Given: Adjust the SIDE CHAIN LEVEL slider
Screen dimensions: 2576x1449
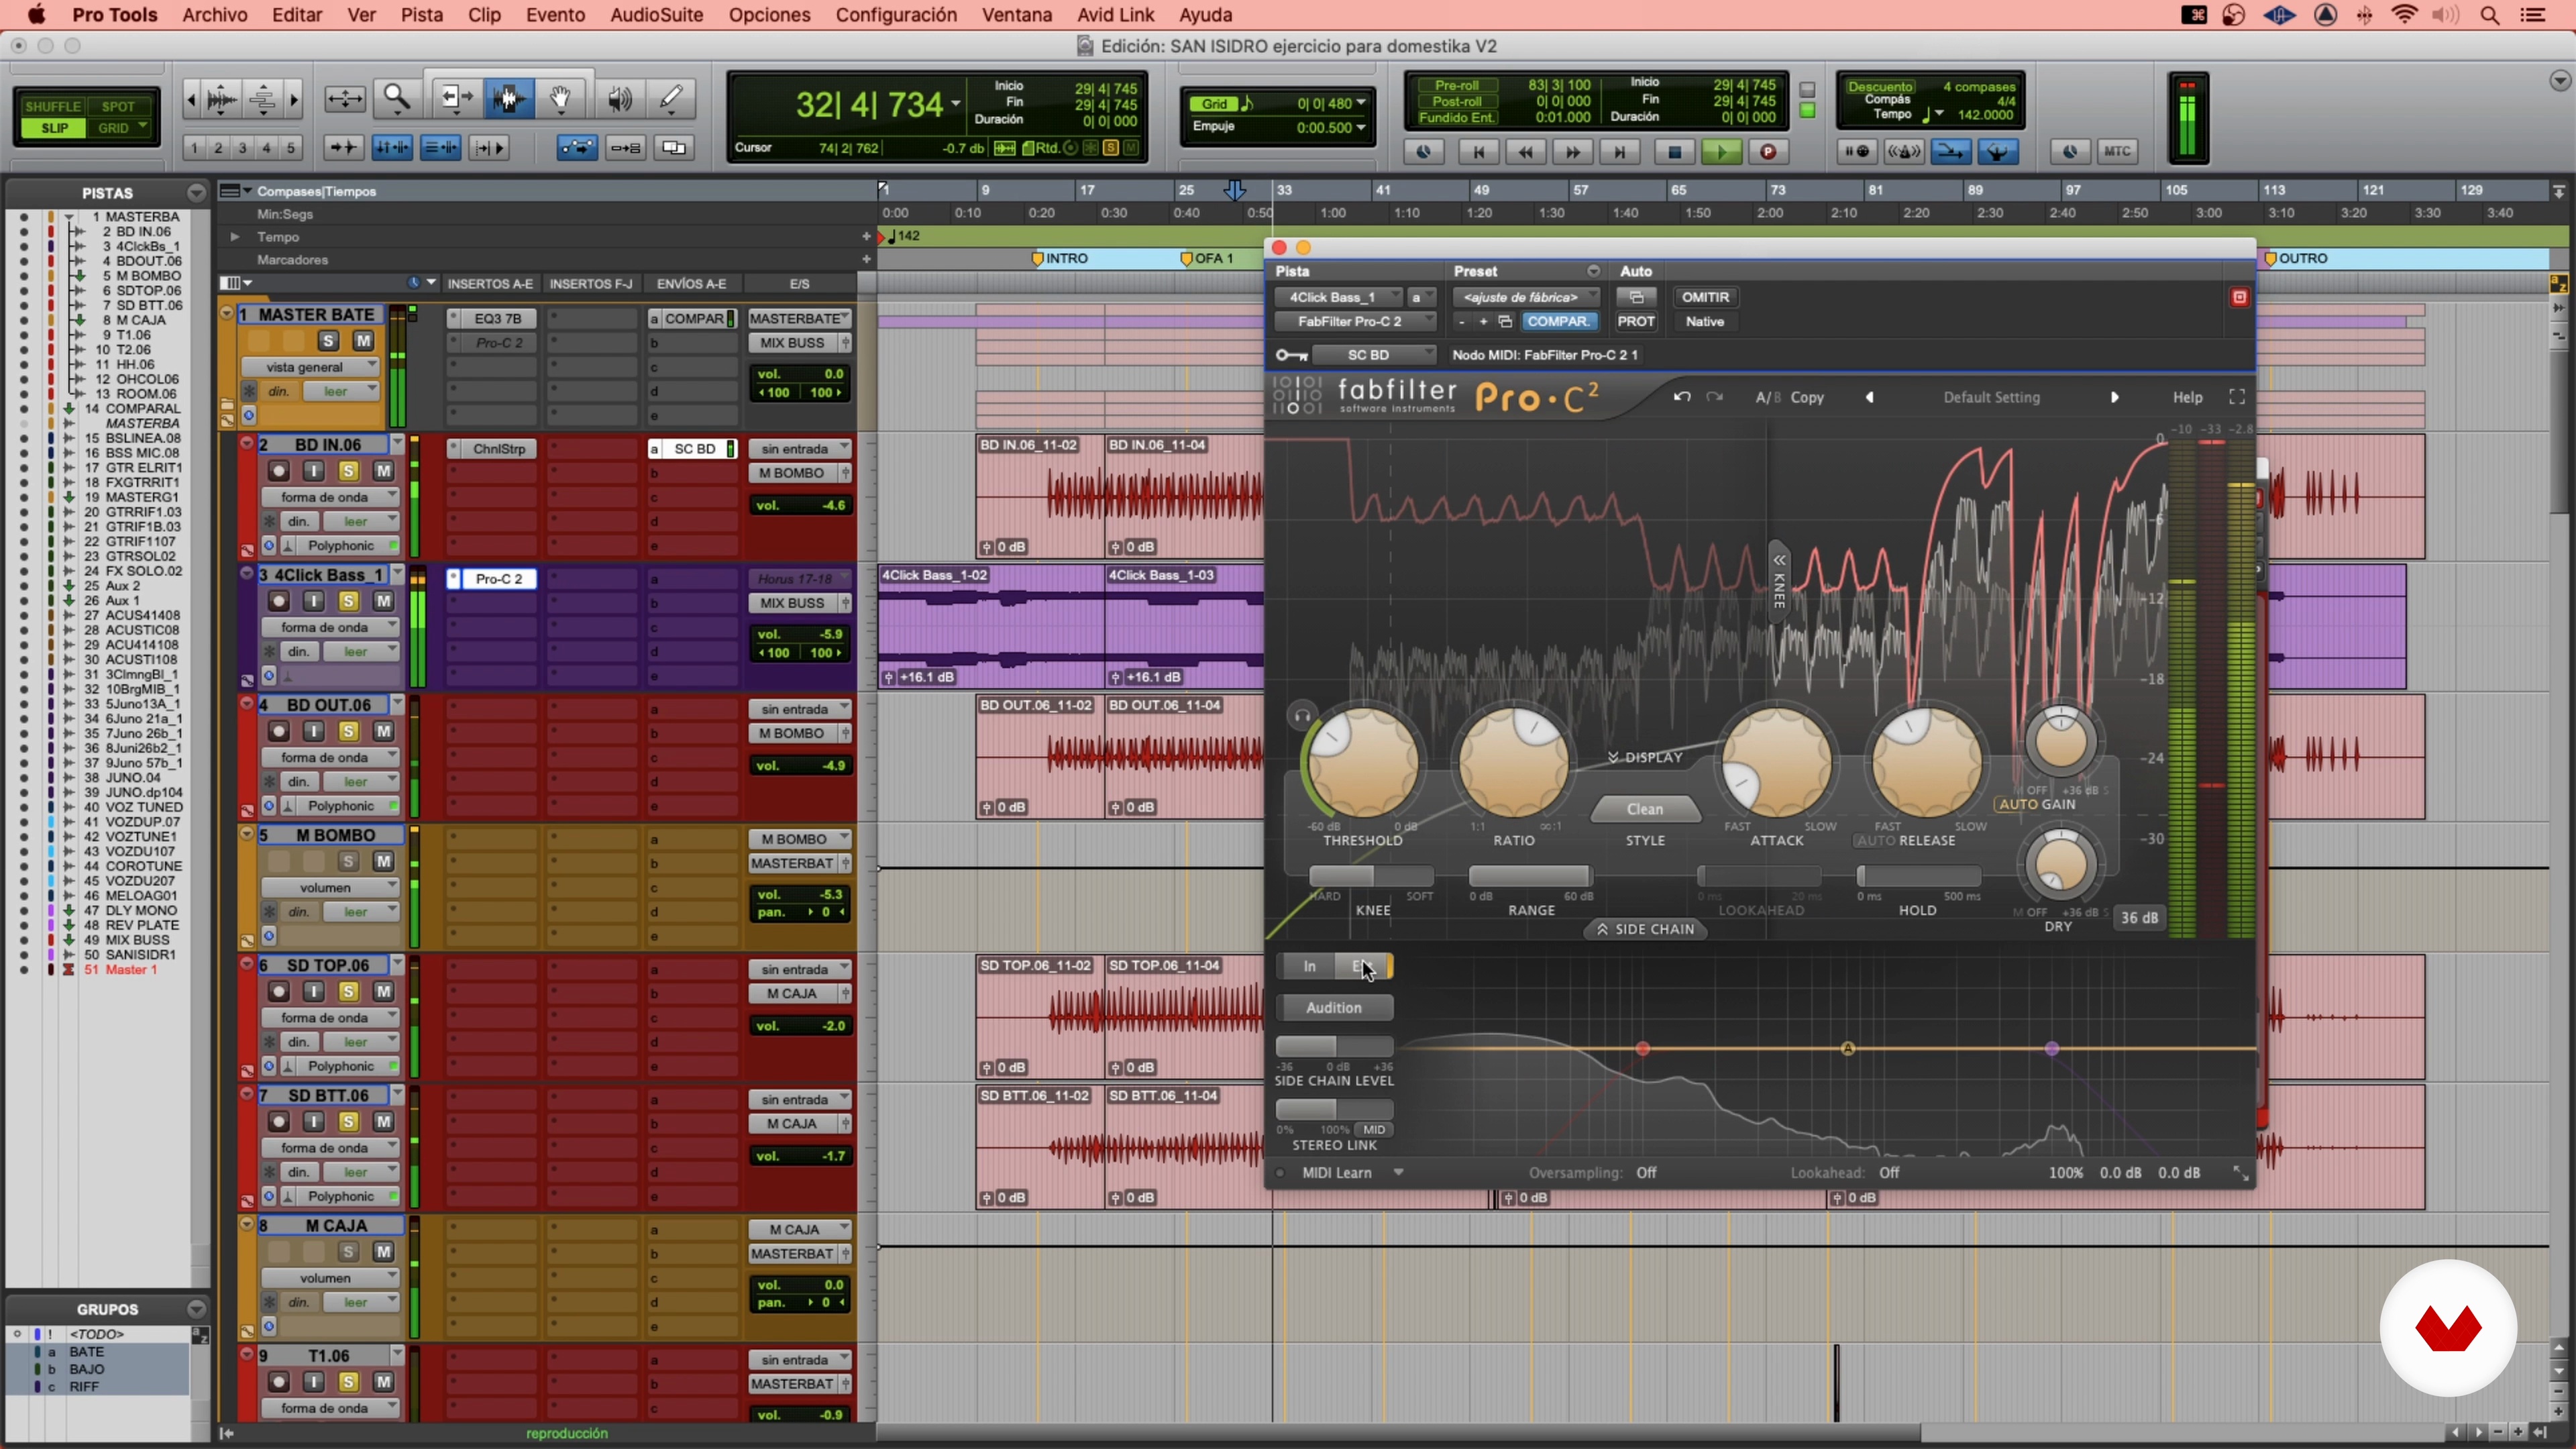Looking at the screenshot, I should [x=1334, y=1046].
